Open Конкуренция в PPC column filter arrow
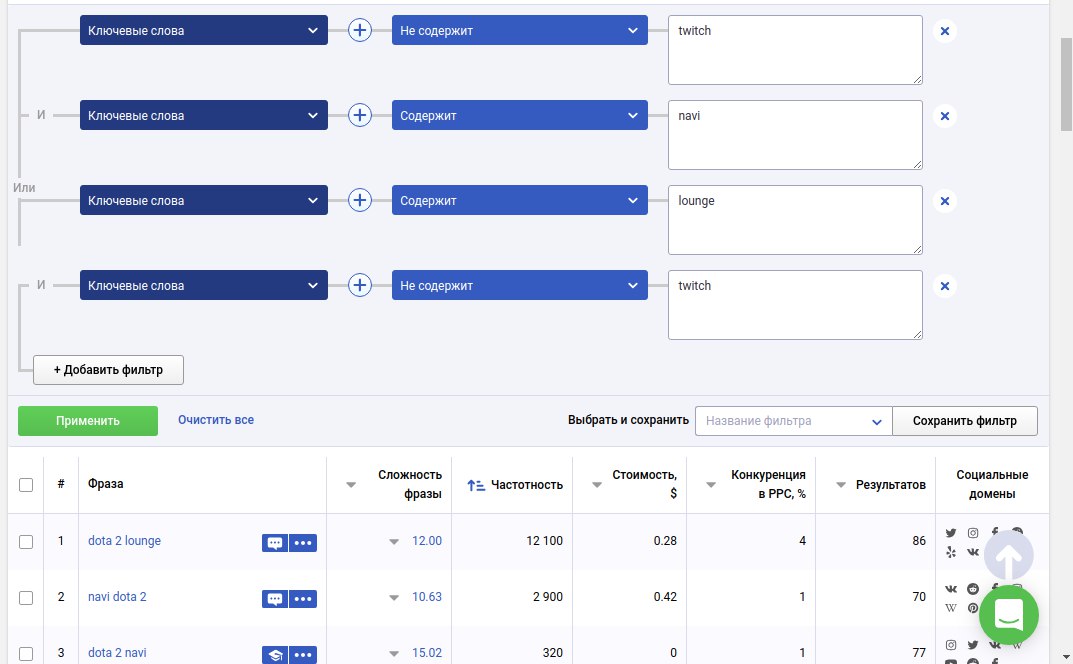 coord(711,485)
